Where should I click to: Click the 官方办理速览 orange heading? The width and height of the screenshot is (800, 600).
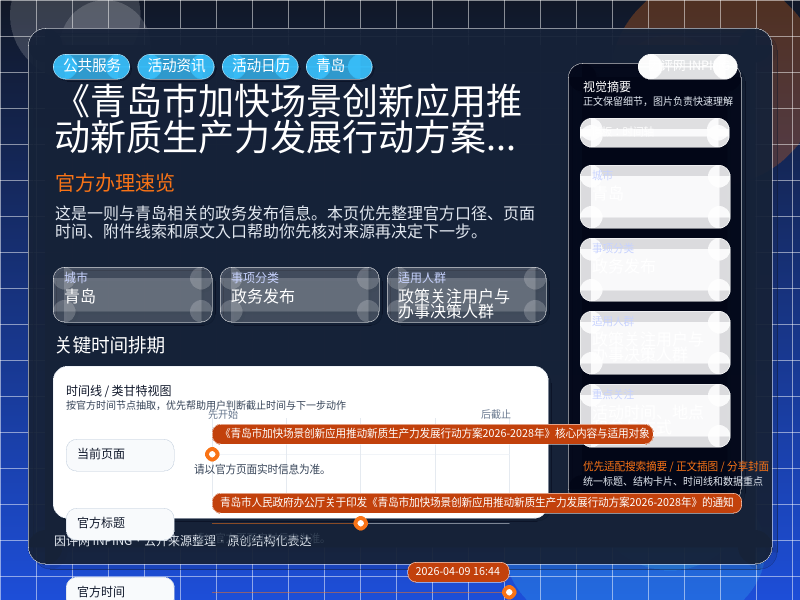pos(115,183)
